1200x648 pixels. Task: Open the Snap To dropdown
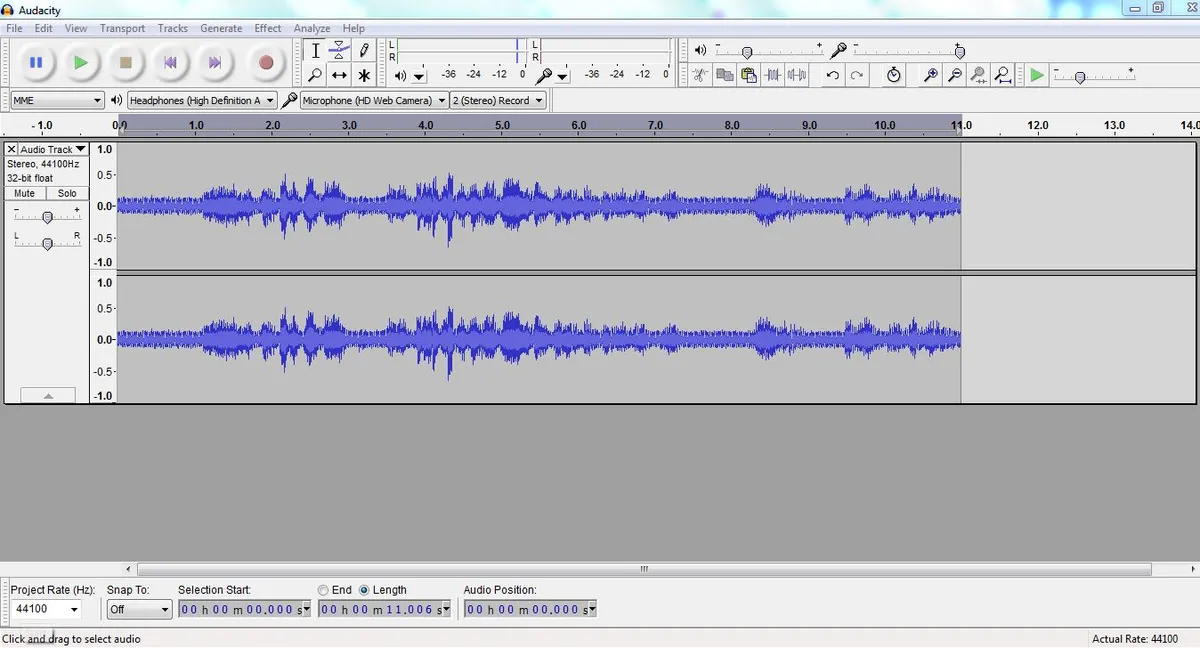[139, 609]
